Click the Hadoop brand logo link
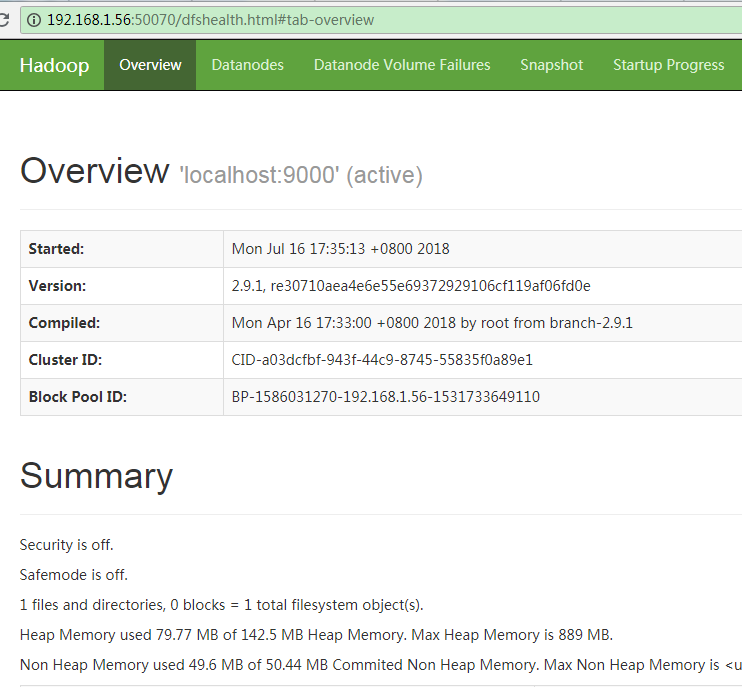This screenshot has width=742, height=687. pos(54,65)
